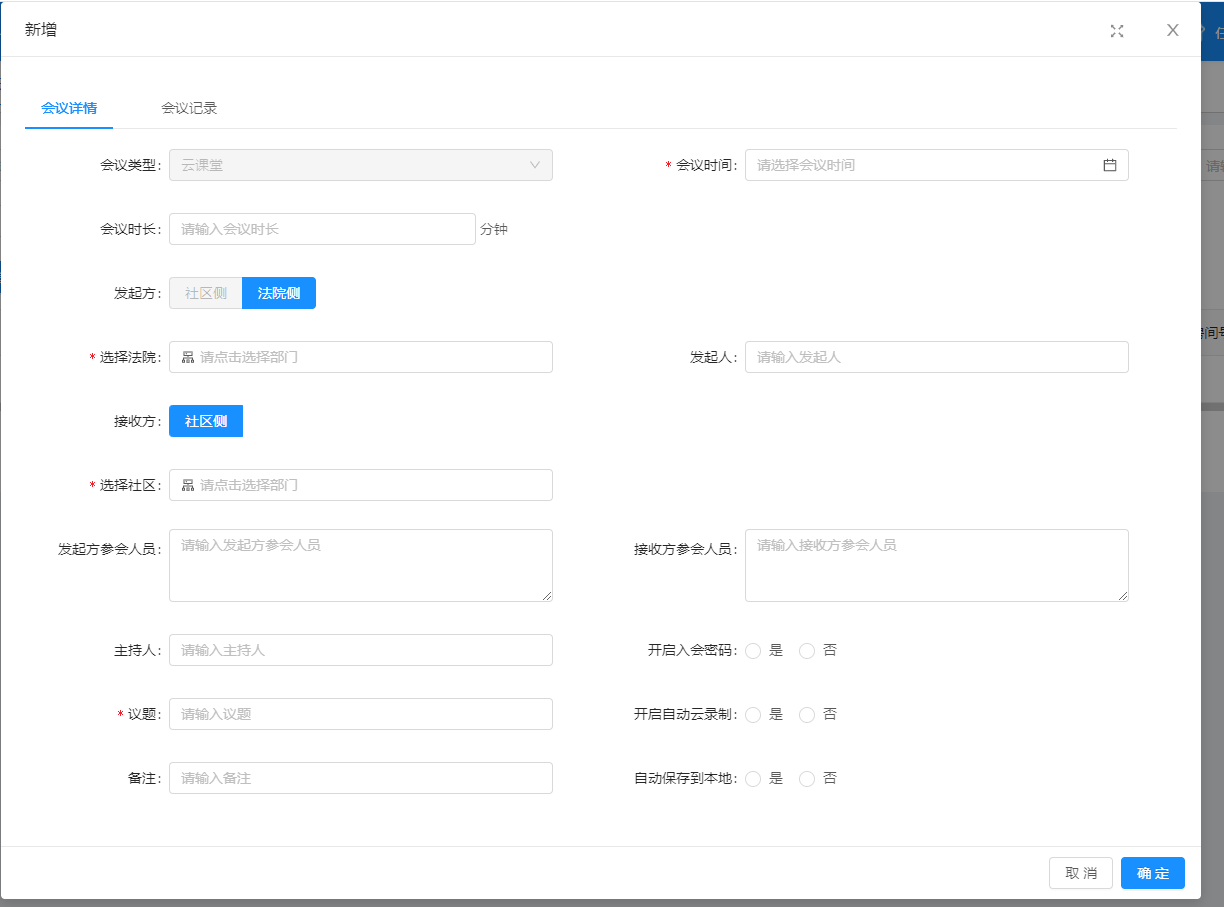Click the calendar icon in 会议时间 field
The height and width of the screenshot is (907, 1224).
tap(1110, 165)
